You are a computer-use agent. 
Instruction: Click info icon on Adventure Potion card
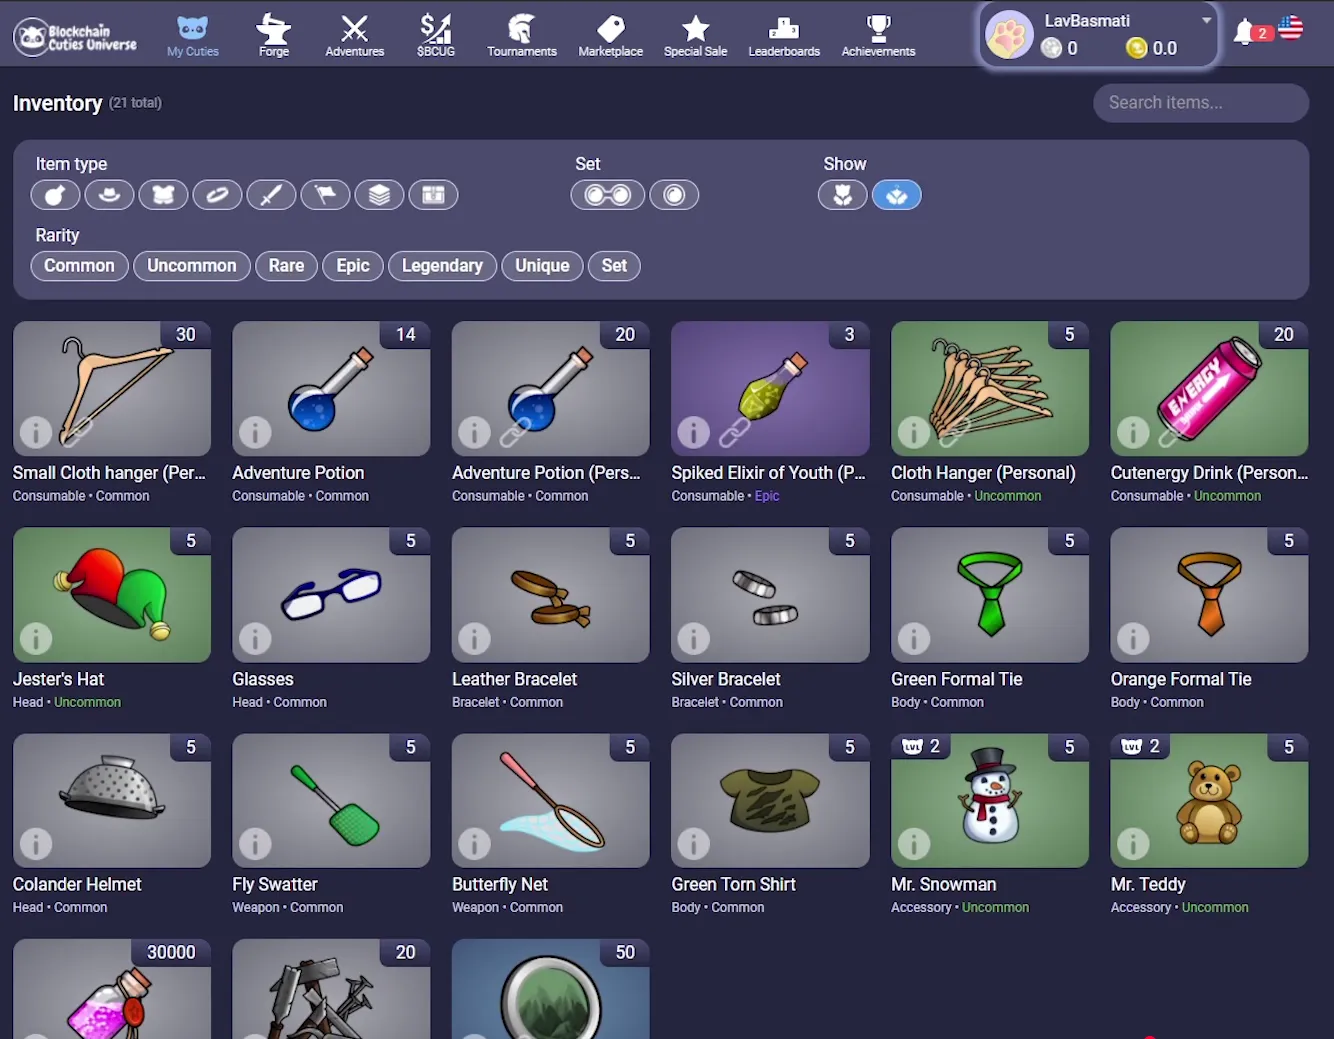point(255,433)
